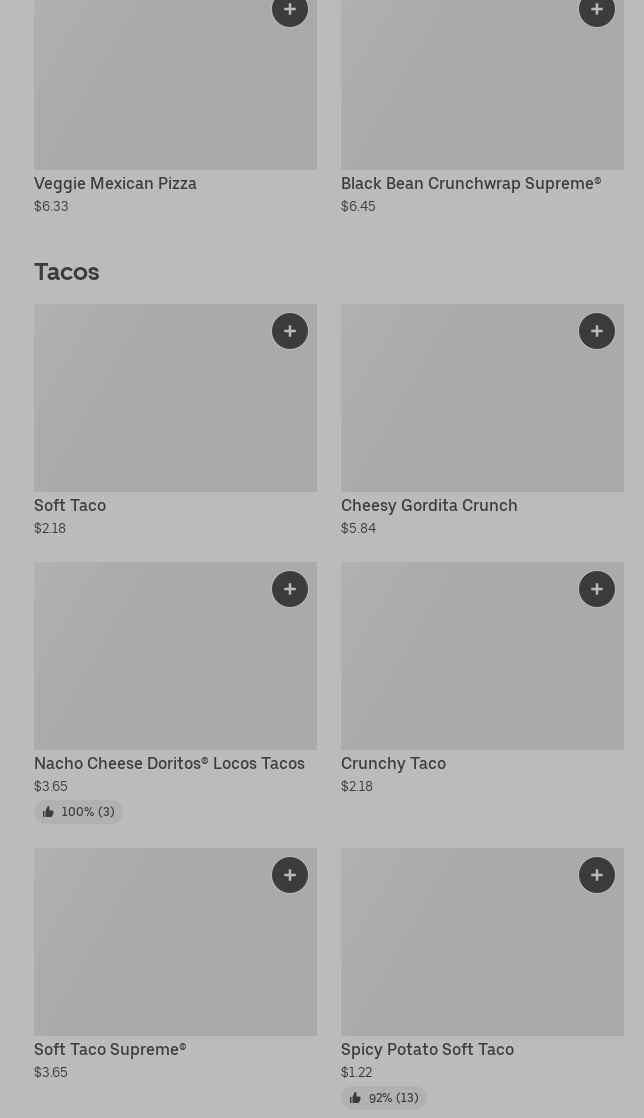This screenshot has width=644, height=1118.
Task: Open the Soft Taco Supreme item name
Action: point(110,1049)
